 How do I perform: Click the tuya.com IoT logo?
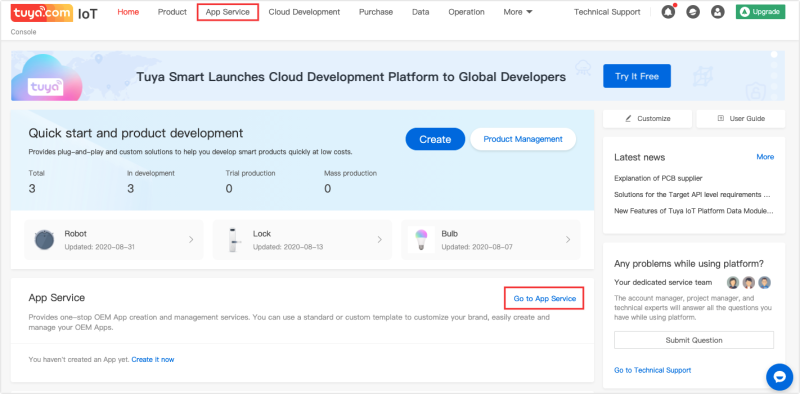pos(54,13)
